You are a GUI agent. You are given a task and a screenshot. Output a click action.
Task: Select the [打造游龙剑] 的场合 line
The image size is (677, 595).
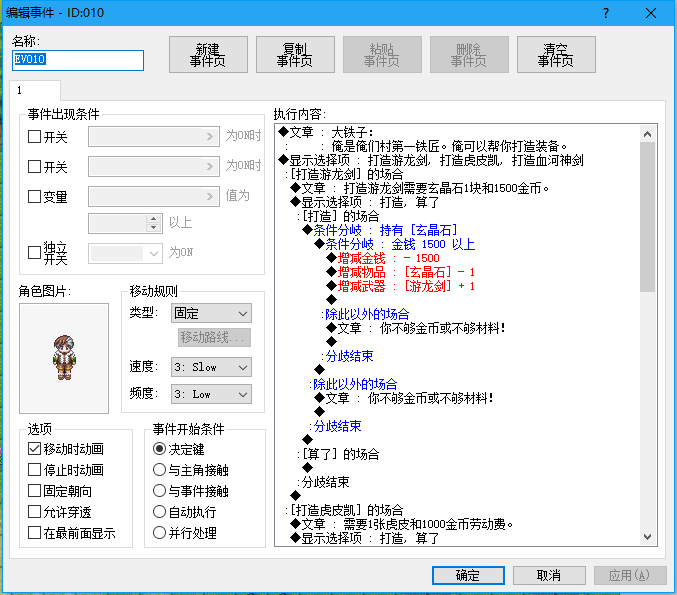[x=344, y=174]
